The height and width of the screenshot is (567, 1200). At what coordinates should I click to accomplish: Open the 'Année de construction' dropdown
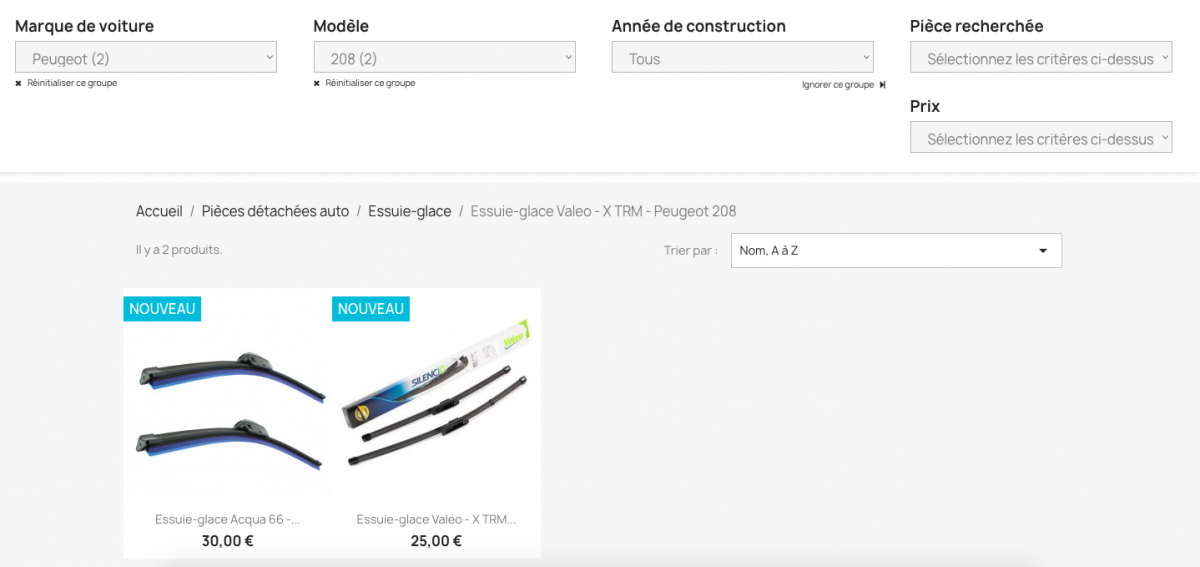(743, 59)
